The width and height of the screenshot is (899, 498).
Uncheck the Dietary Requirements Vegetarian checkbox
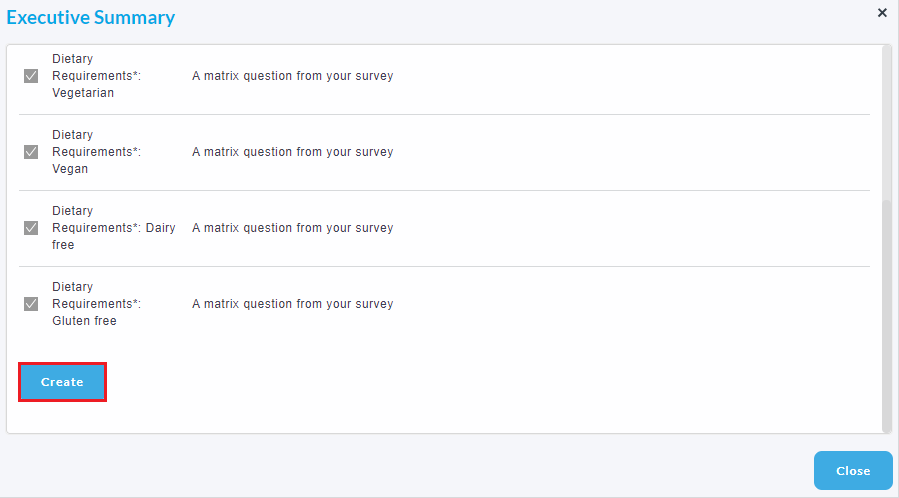(x=31, y=76)
